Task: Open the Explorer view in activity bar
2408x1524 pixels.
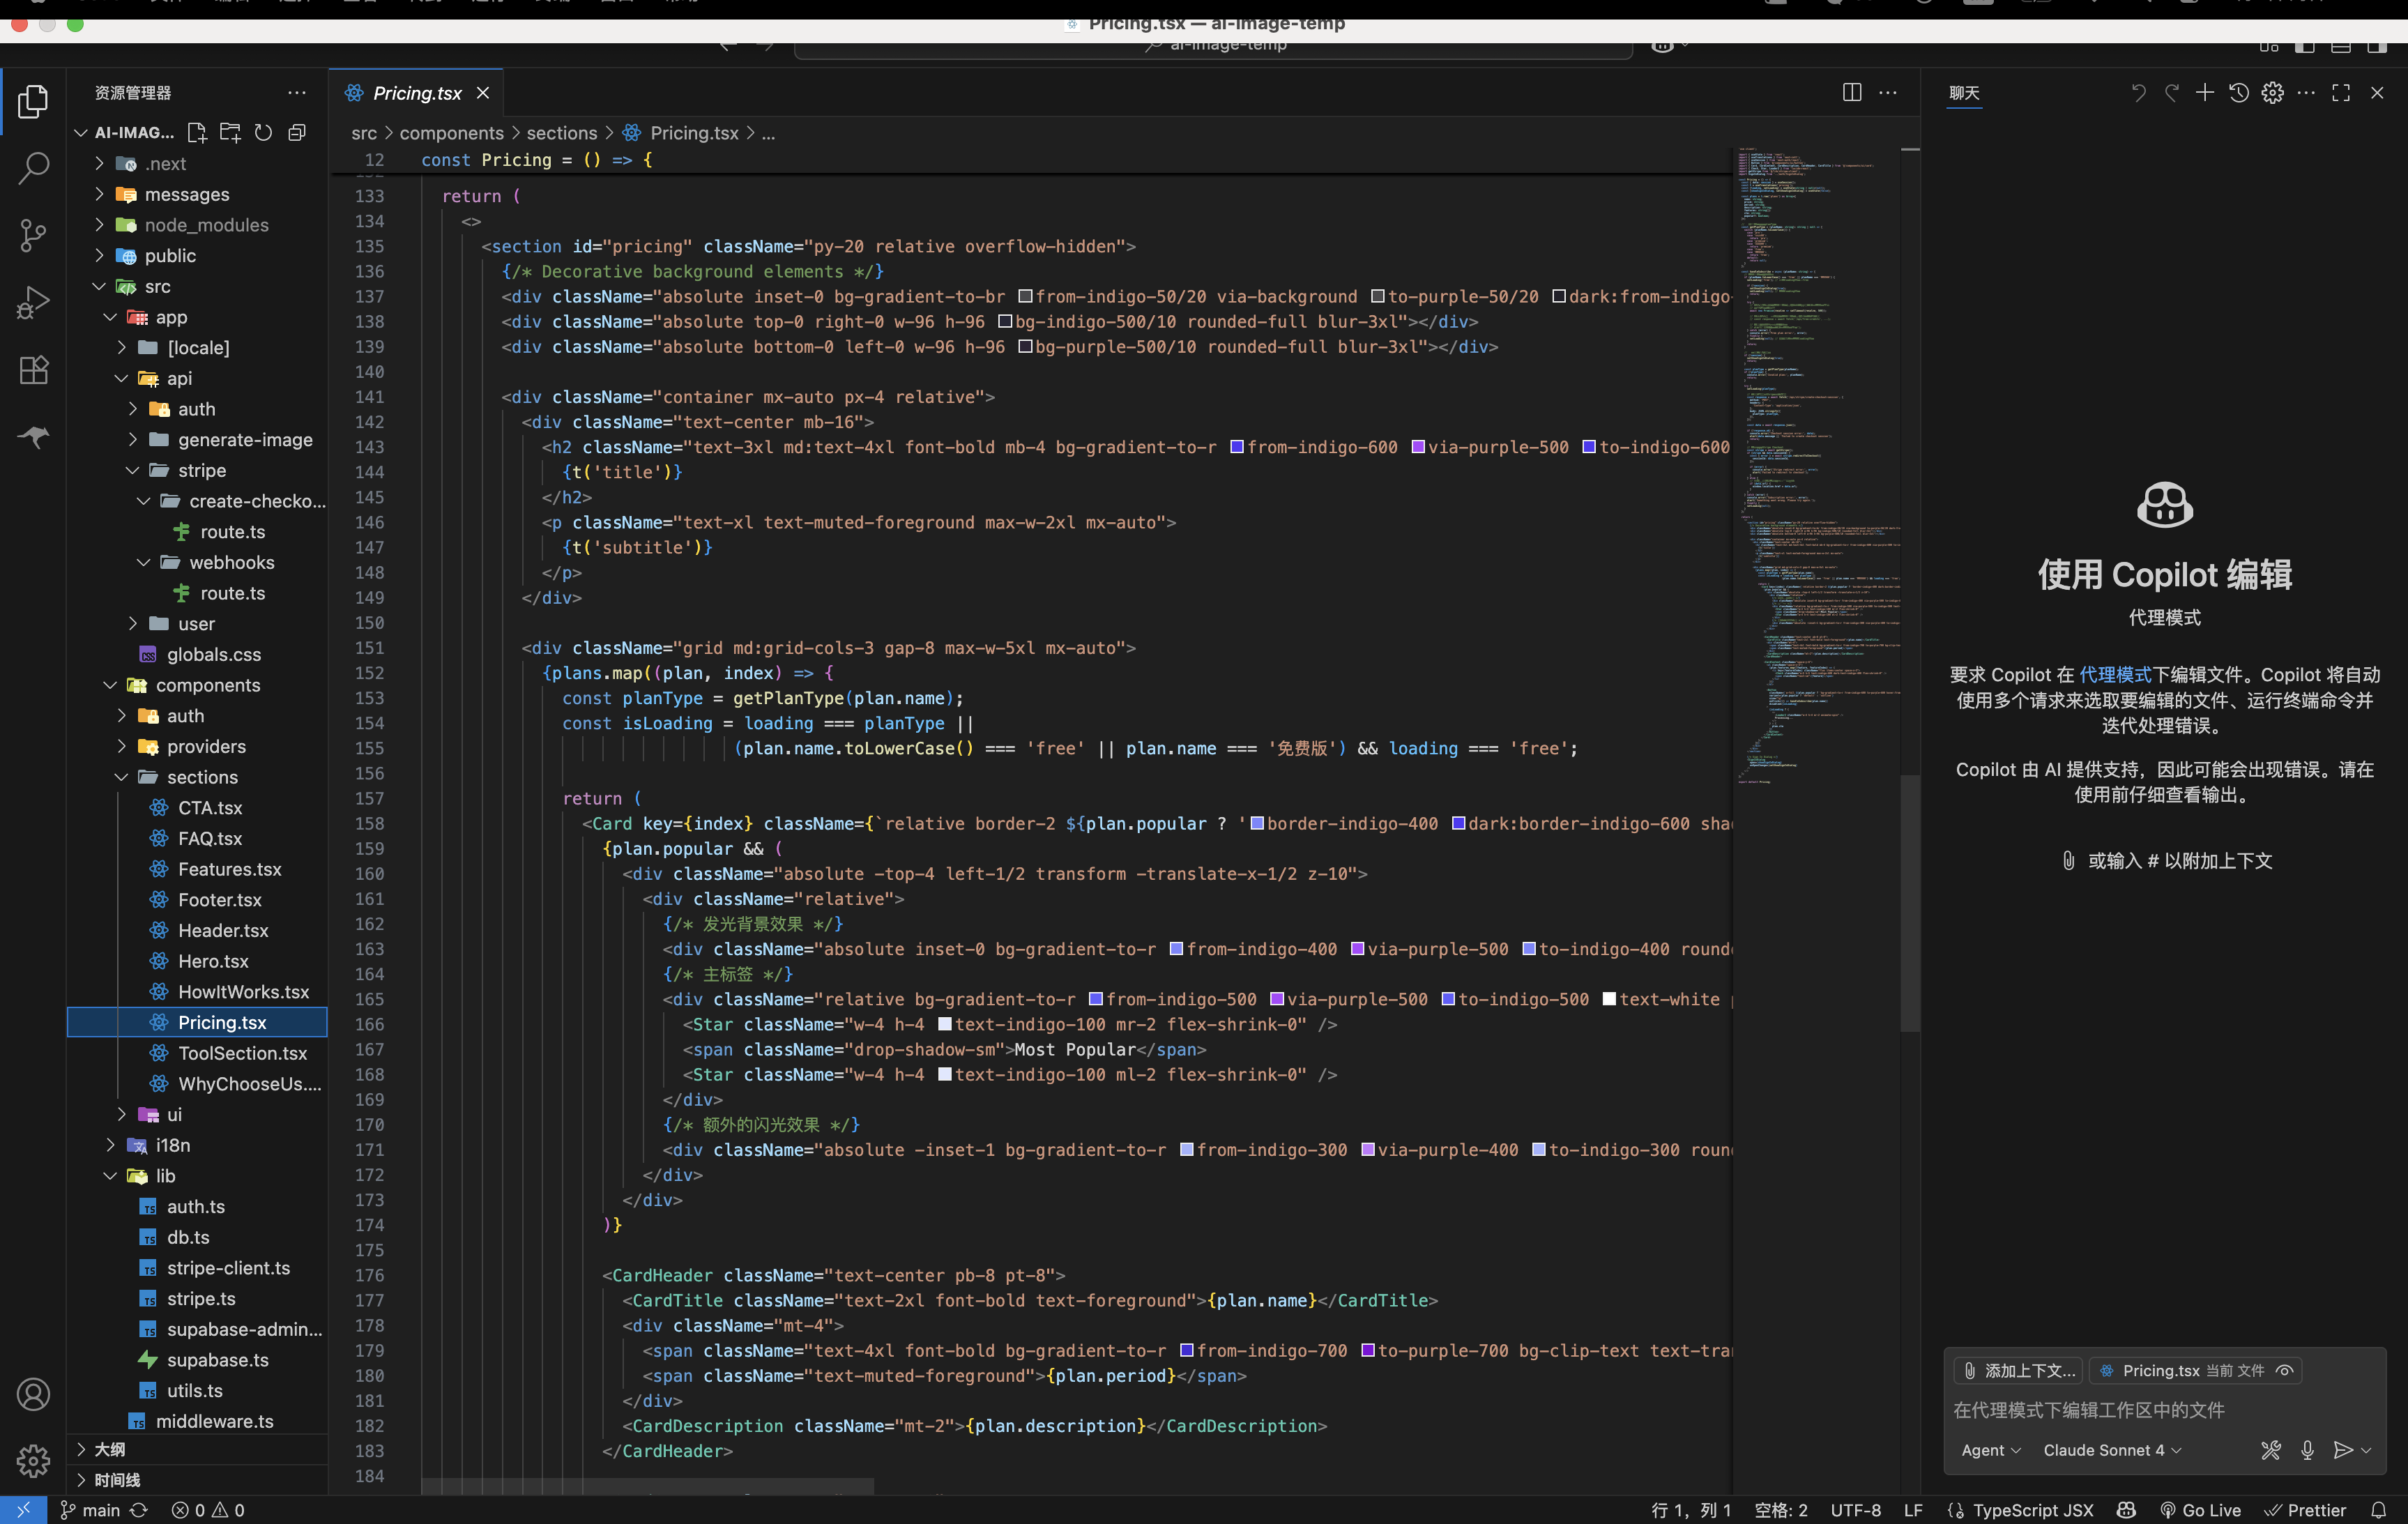Action: (33, 101)
